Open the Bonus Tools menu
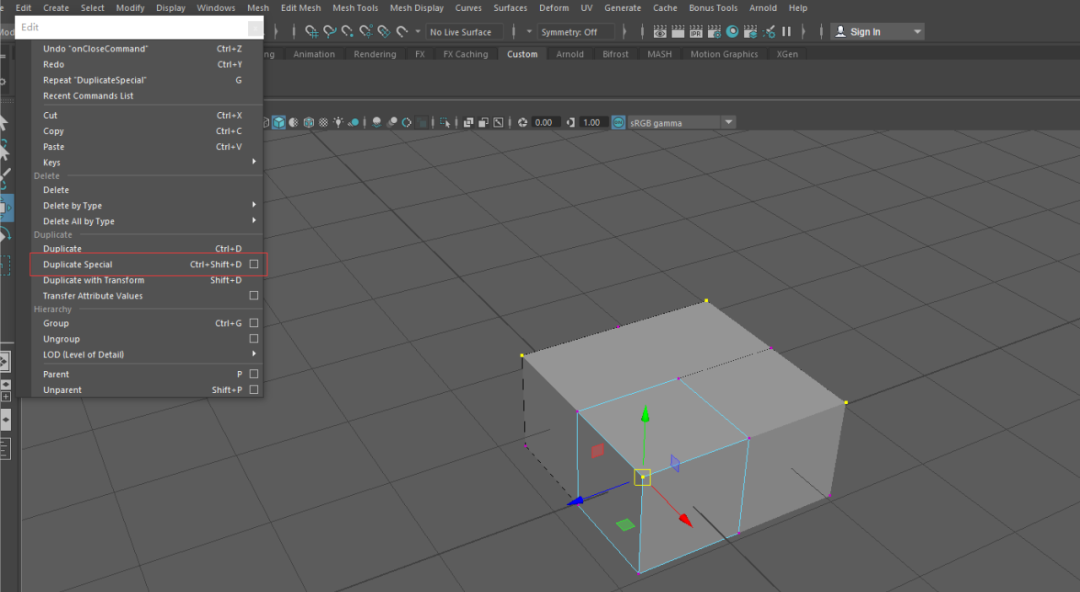The width and height of the screenshot is (1080, 592). (x=713, y=8)
